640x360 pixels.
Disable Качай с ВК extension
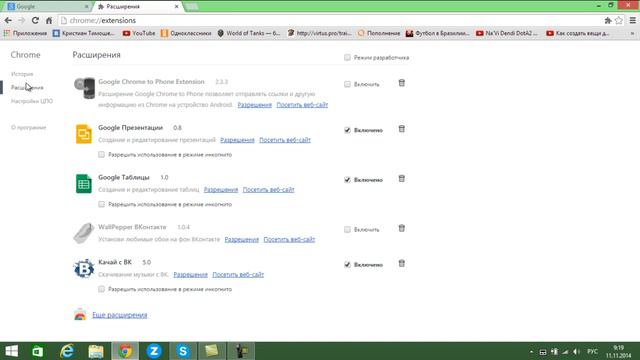pos(347,264)
